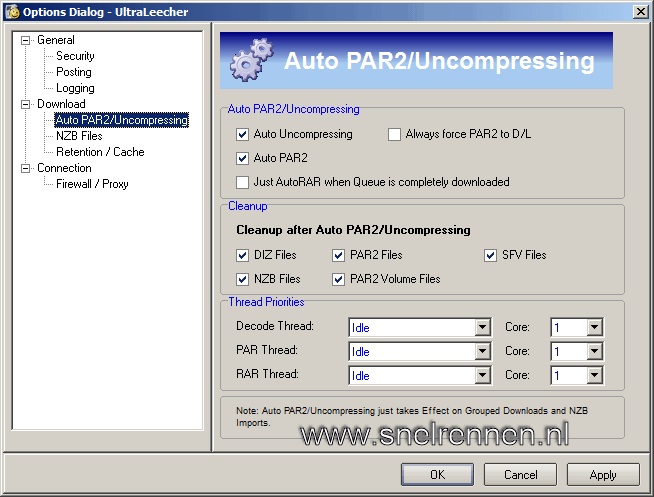Uncheck SFV Files cleanup option

[x=490, y=255]
